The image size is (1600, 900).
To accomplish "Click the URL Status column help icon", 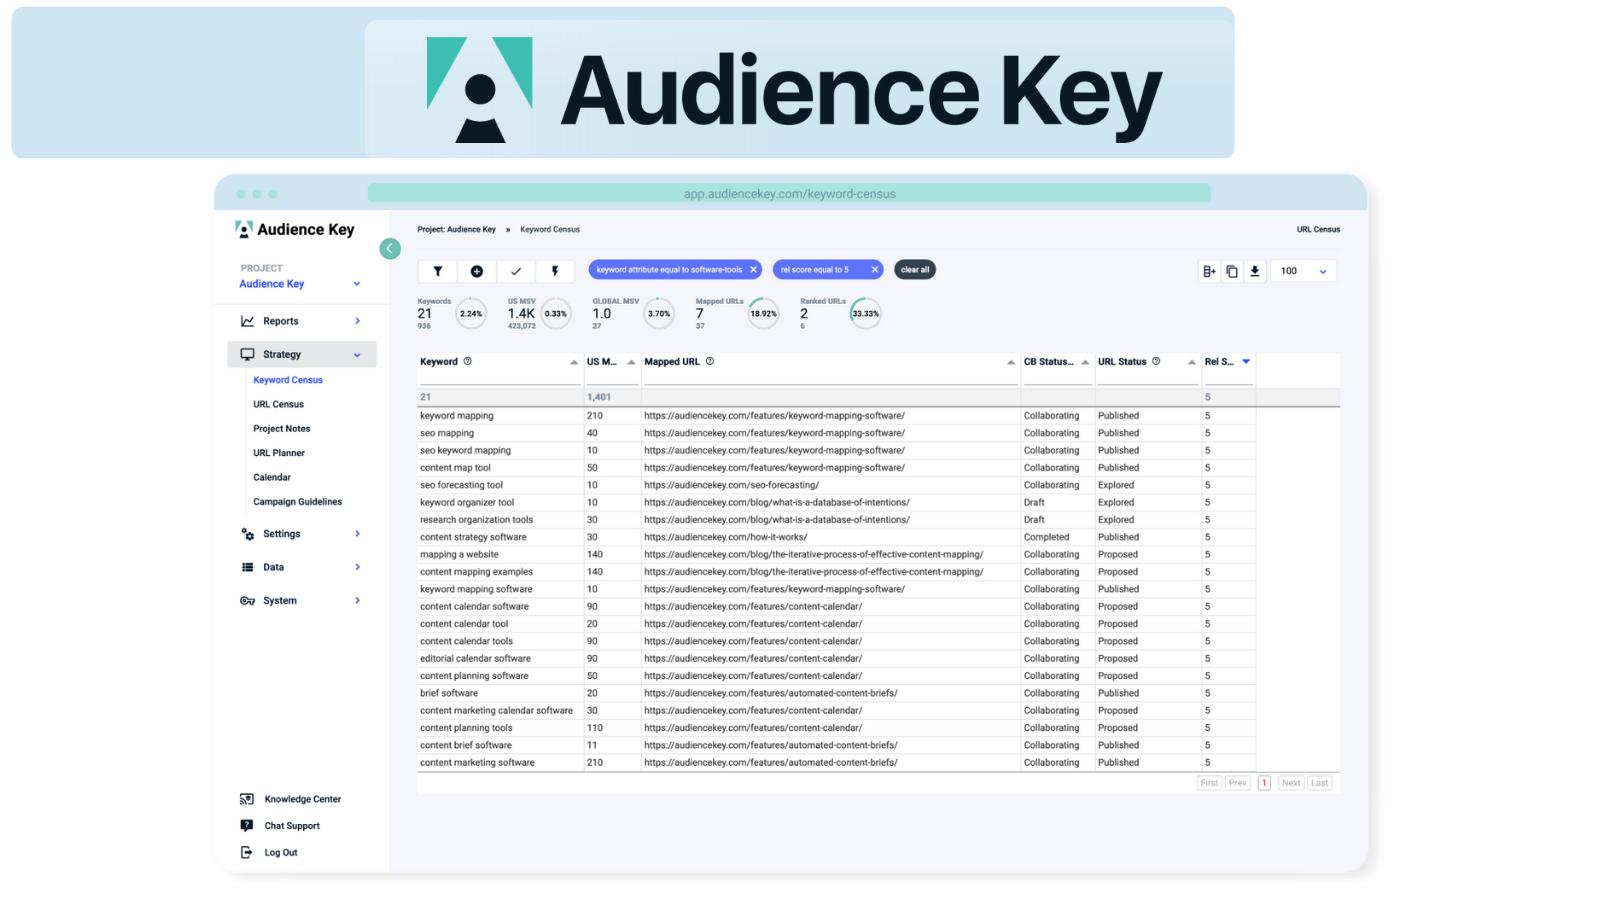I will click(1156, 361).
